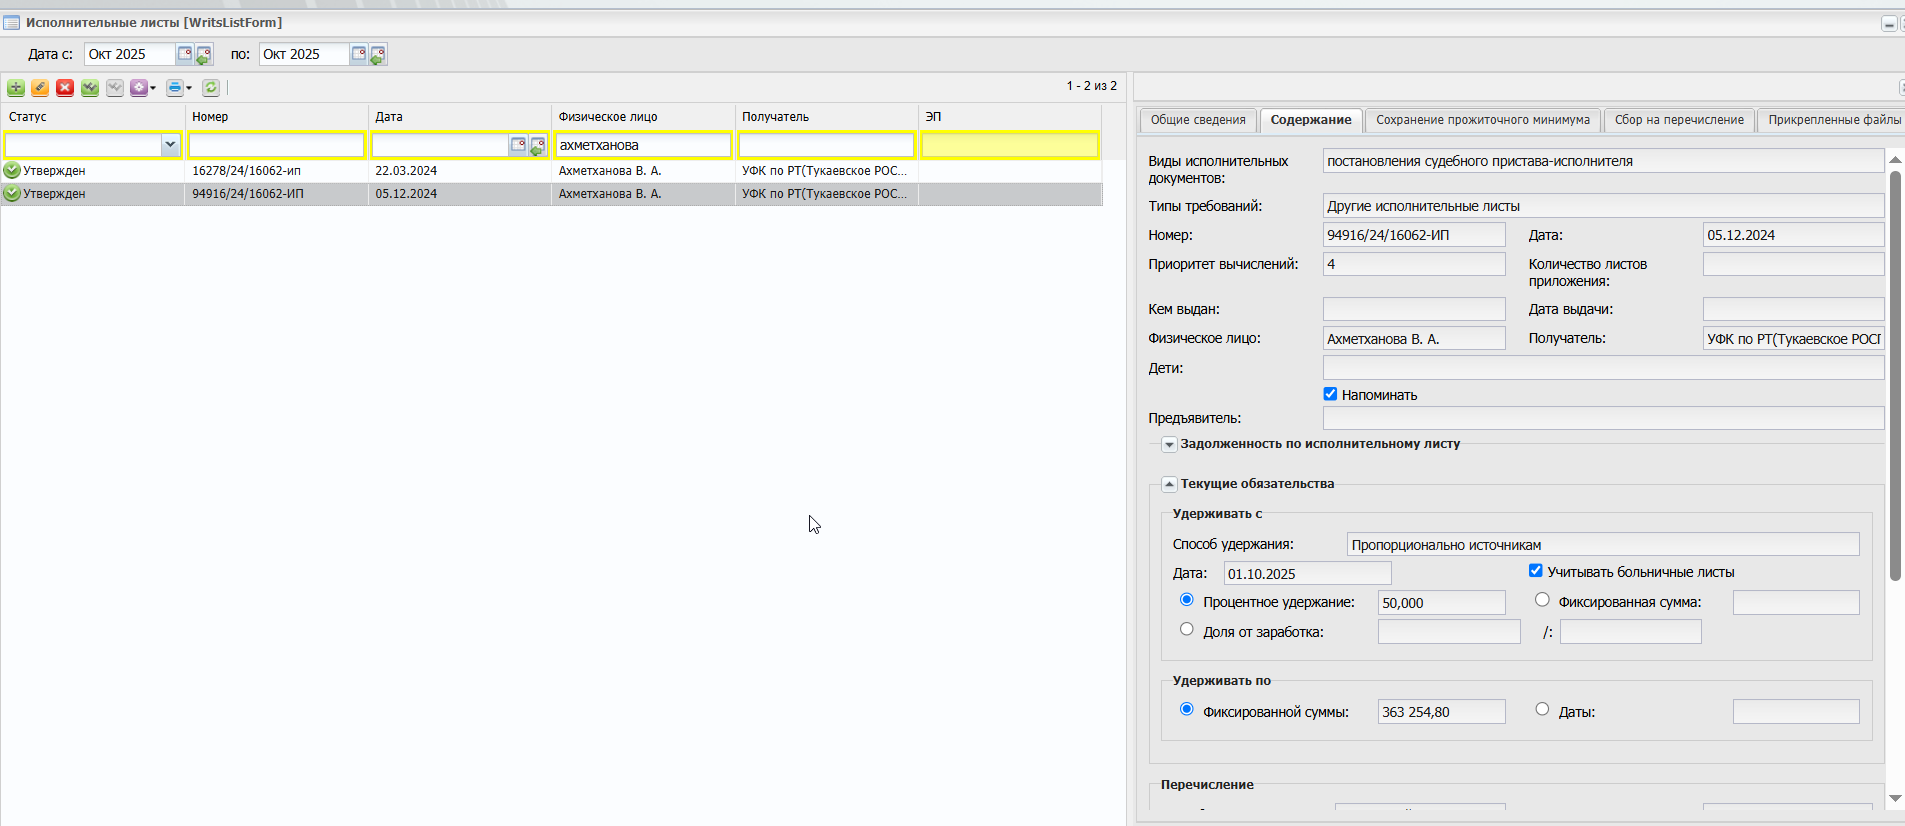Viewport: 1905px width, 826px height.
Task: Toggle the 'Напоминать' checkbox
Action: [1330, 394]
